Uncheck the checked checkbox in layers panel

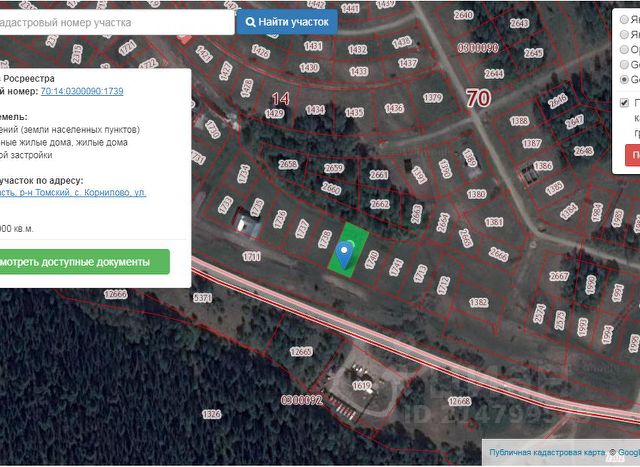tap(625, 103)
